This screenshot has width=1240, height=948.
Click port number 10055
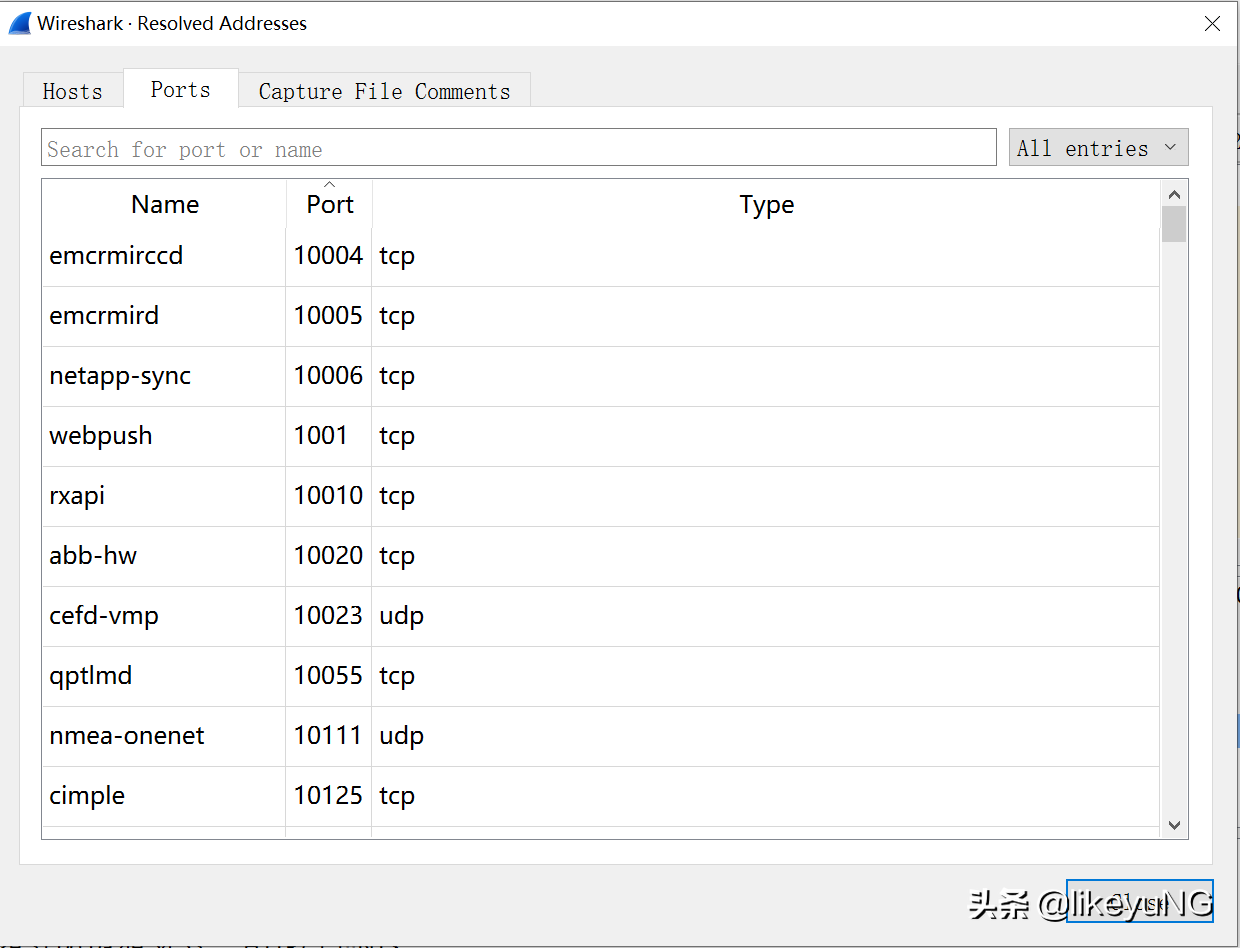click(x=328, y=676)
